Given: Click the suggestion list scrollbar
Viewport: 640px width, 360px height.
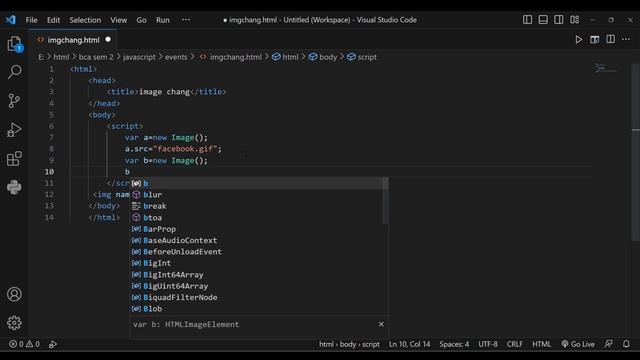Looking at the screenshot, I should [x=385, y=201].
